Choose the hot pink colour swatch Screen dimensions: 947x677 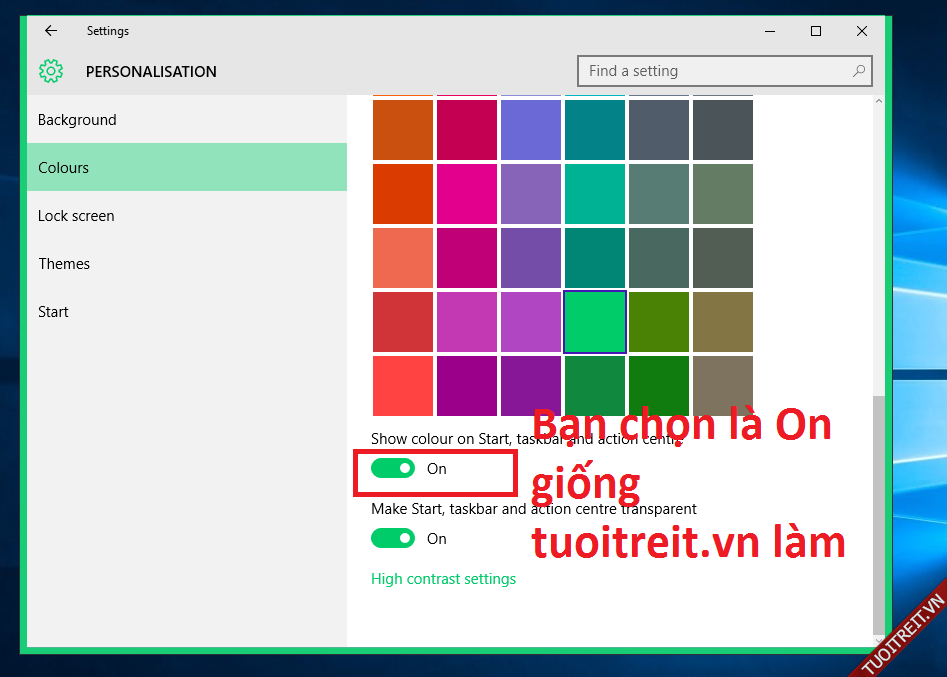467,194
